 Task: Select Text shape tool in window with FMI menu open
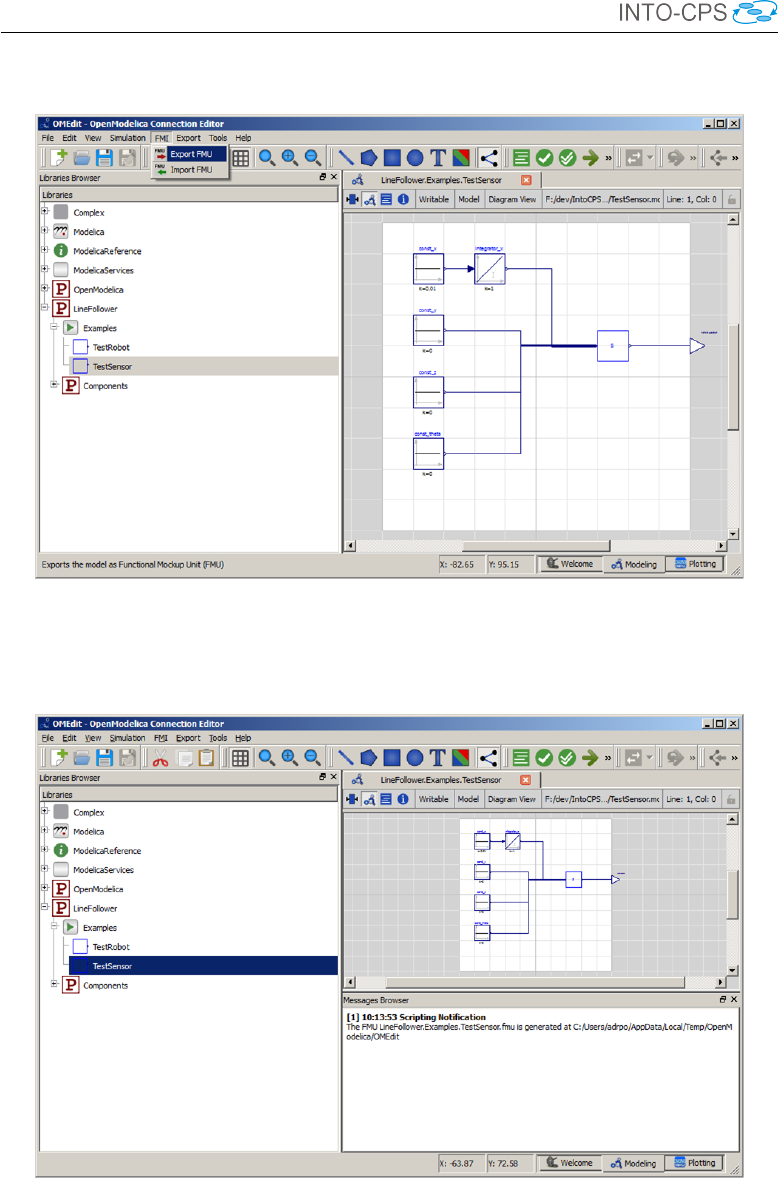tap(438, 158)
